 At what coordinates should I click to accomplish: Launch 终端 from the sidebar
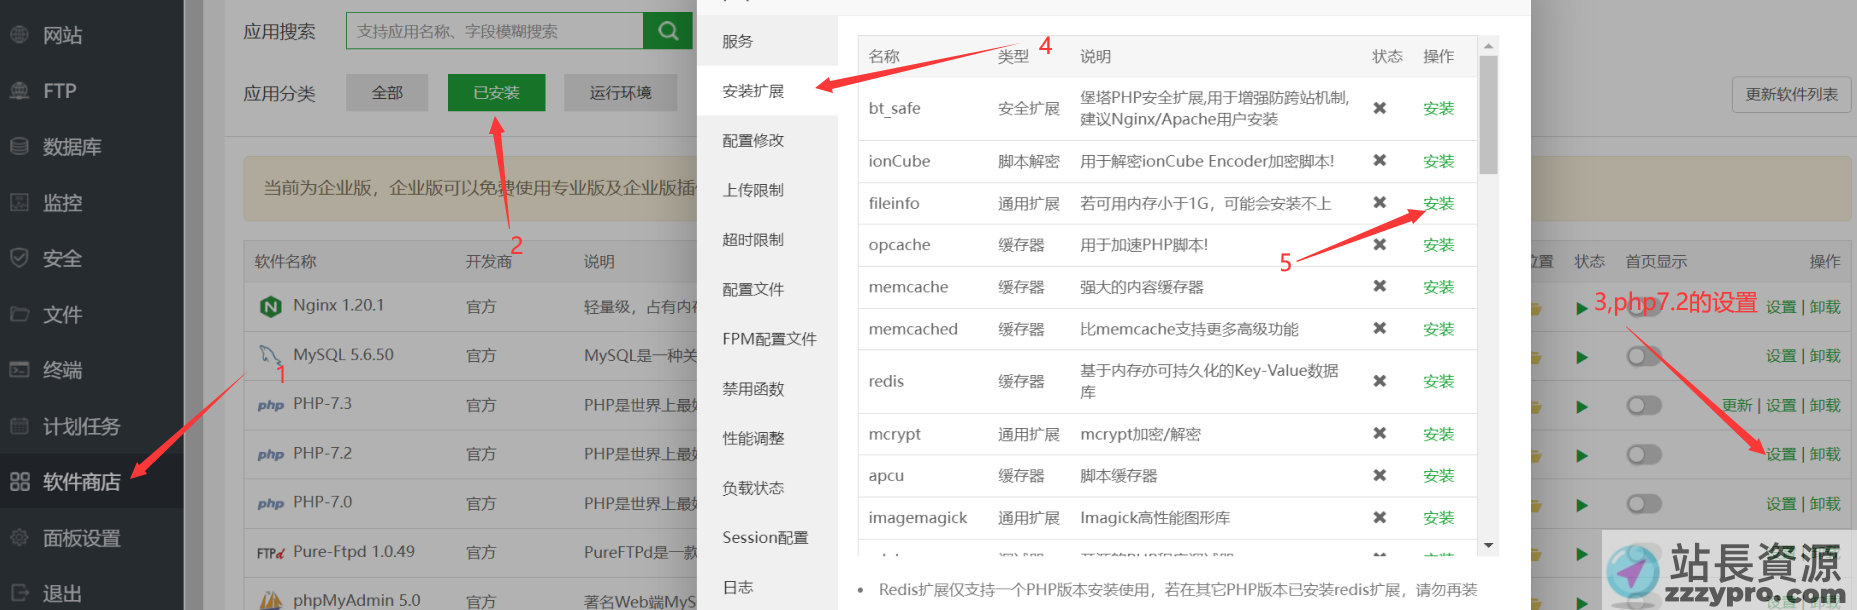(x=62, y=370)
